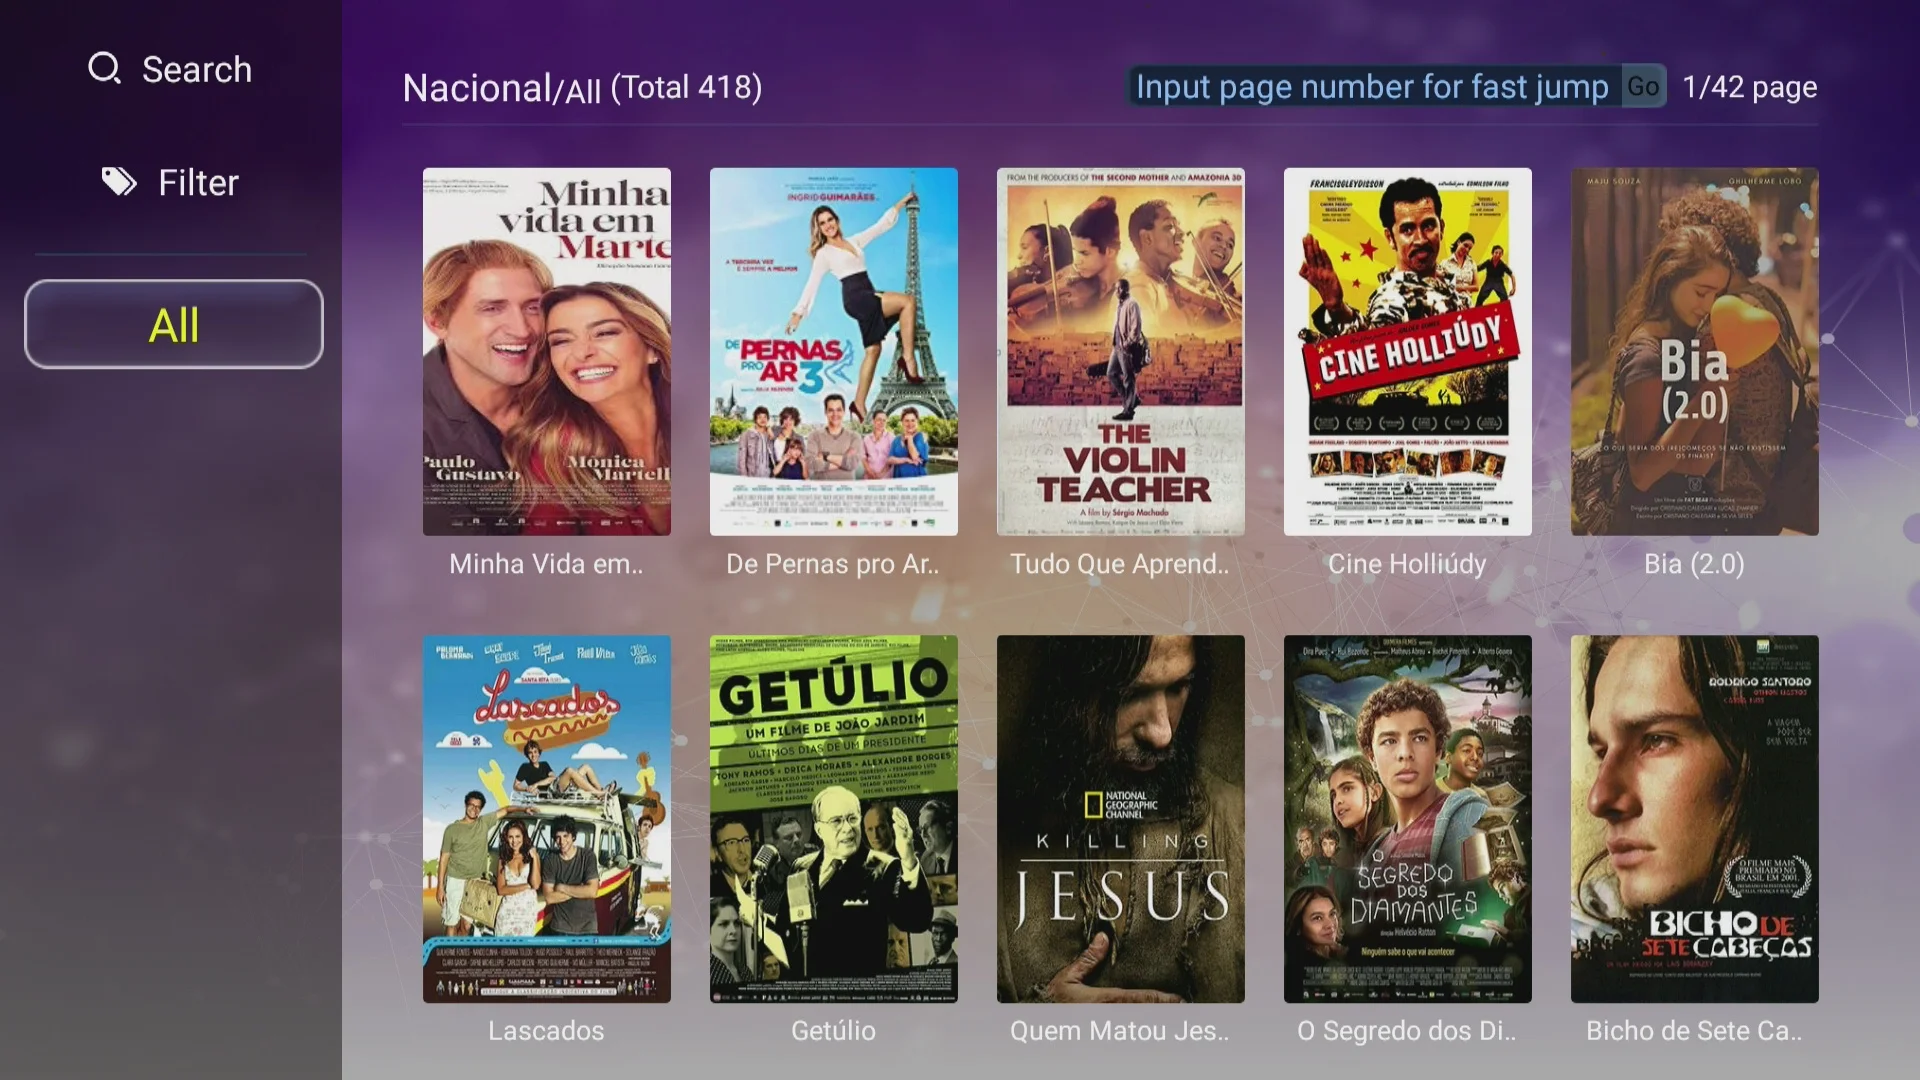Click the 'Nacional/All (Total 418)' heading
The width and height of the screenshot is (1920, 1080).
pyautogui.click(x=582, y=88)
